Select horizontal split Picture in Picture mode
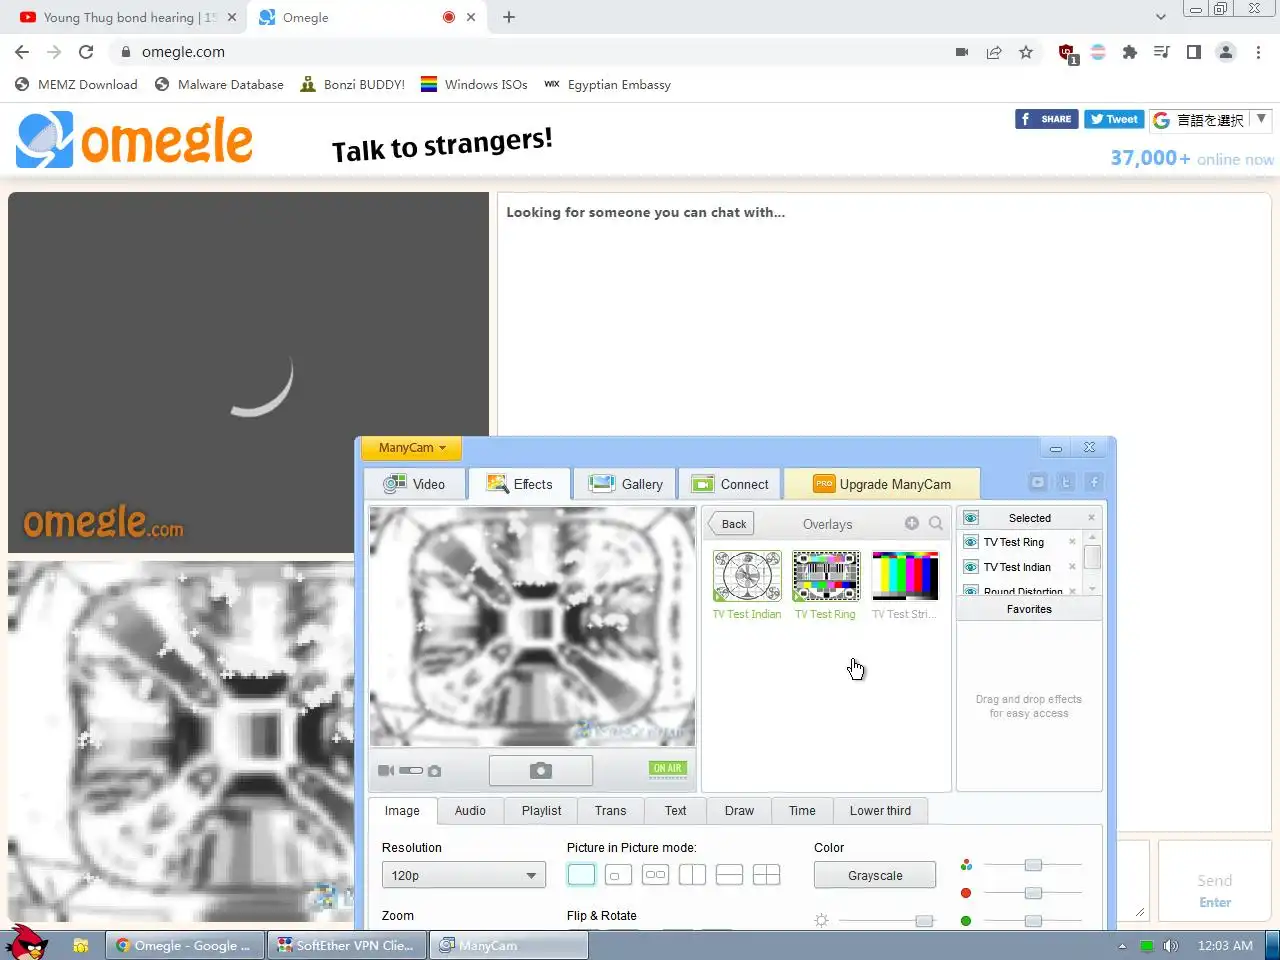The image size is (1280, 960). pos(729,875)
